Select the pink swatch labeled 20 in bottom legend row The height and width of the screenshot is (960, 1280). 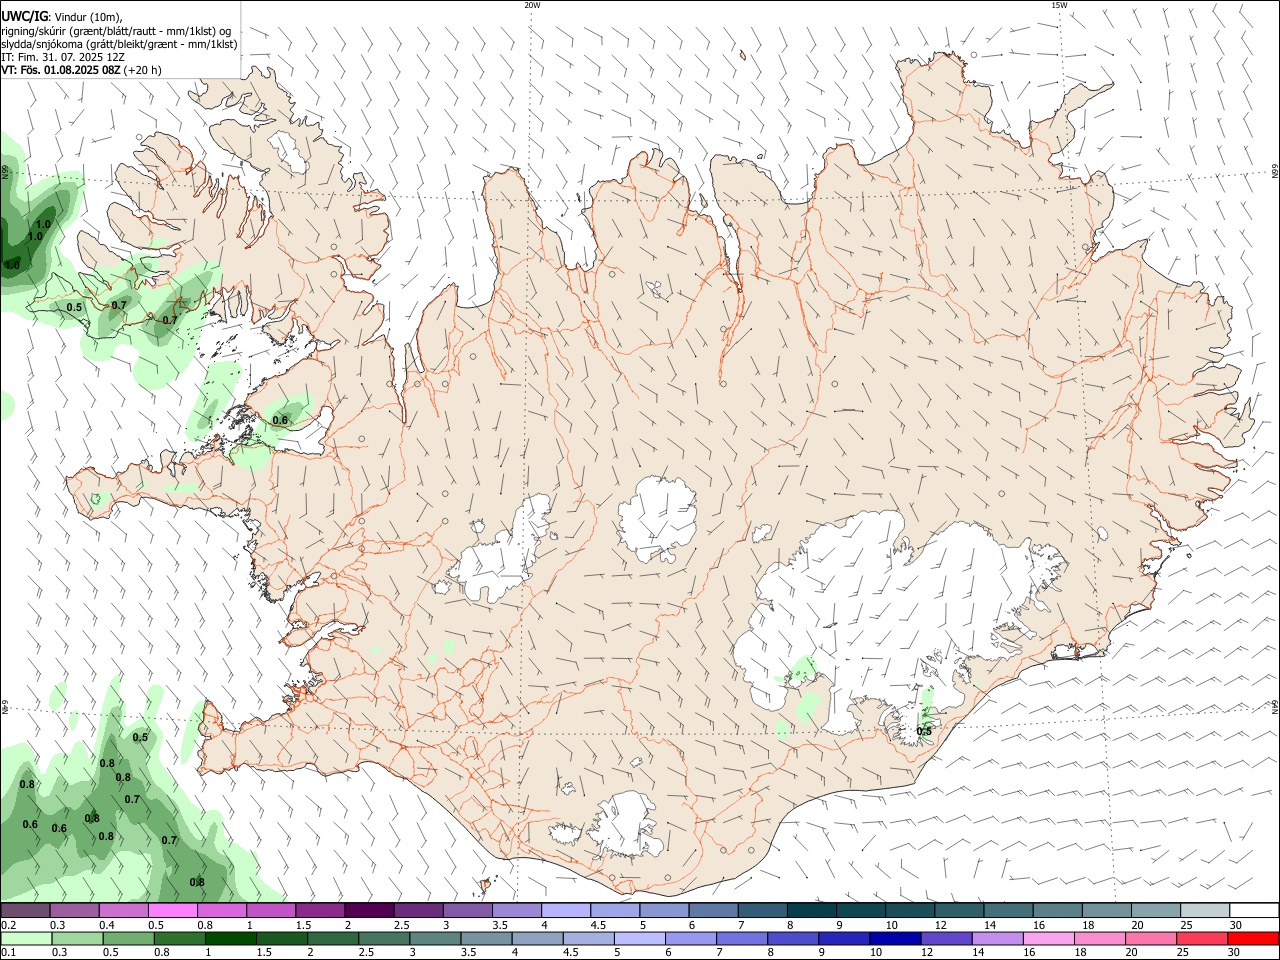point(1151,938)
